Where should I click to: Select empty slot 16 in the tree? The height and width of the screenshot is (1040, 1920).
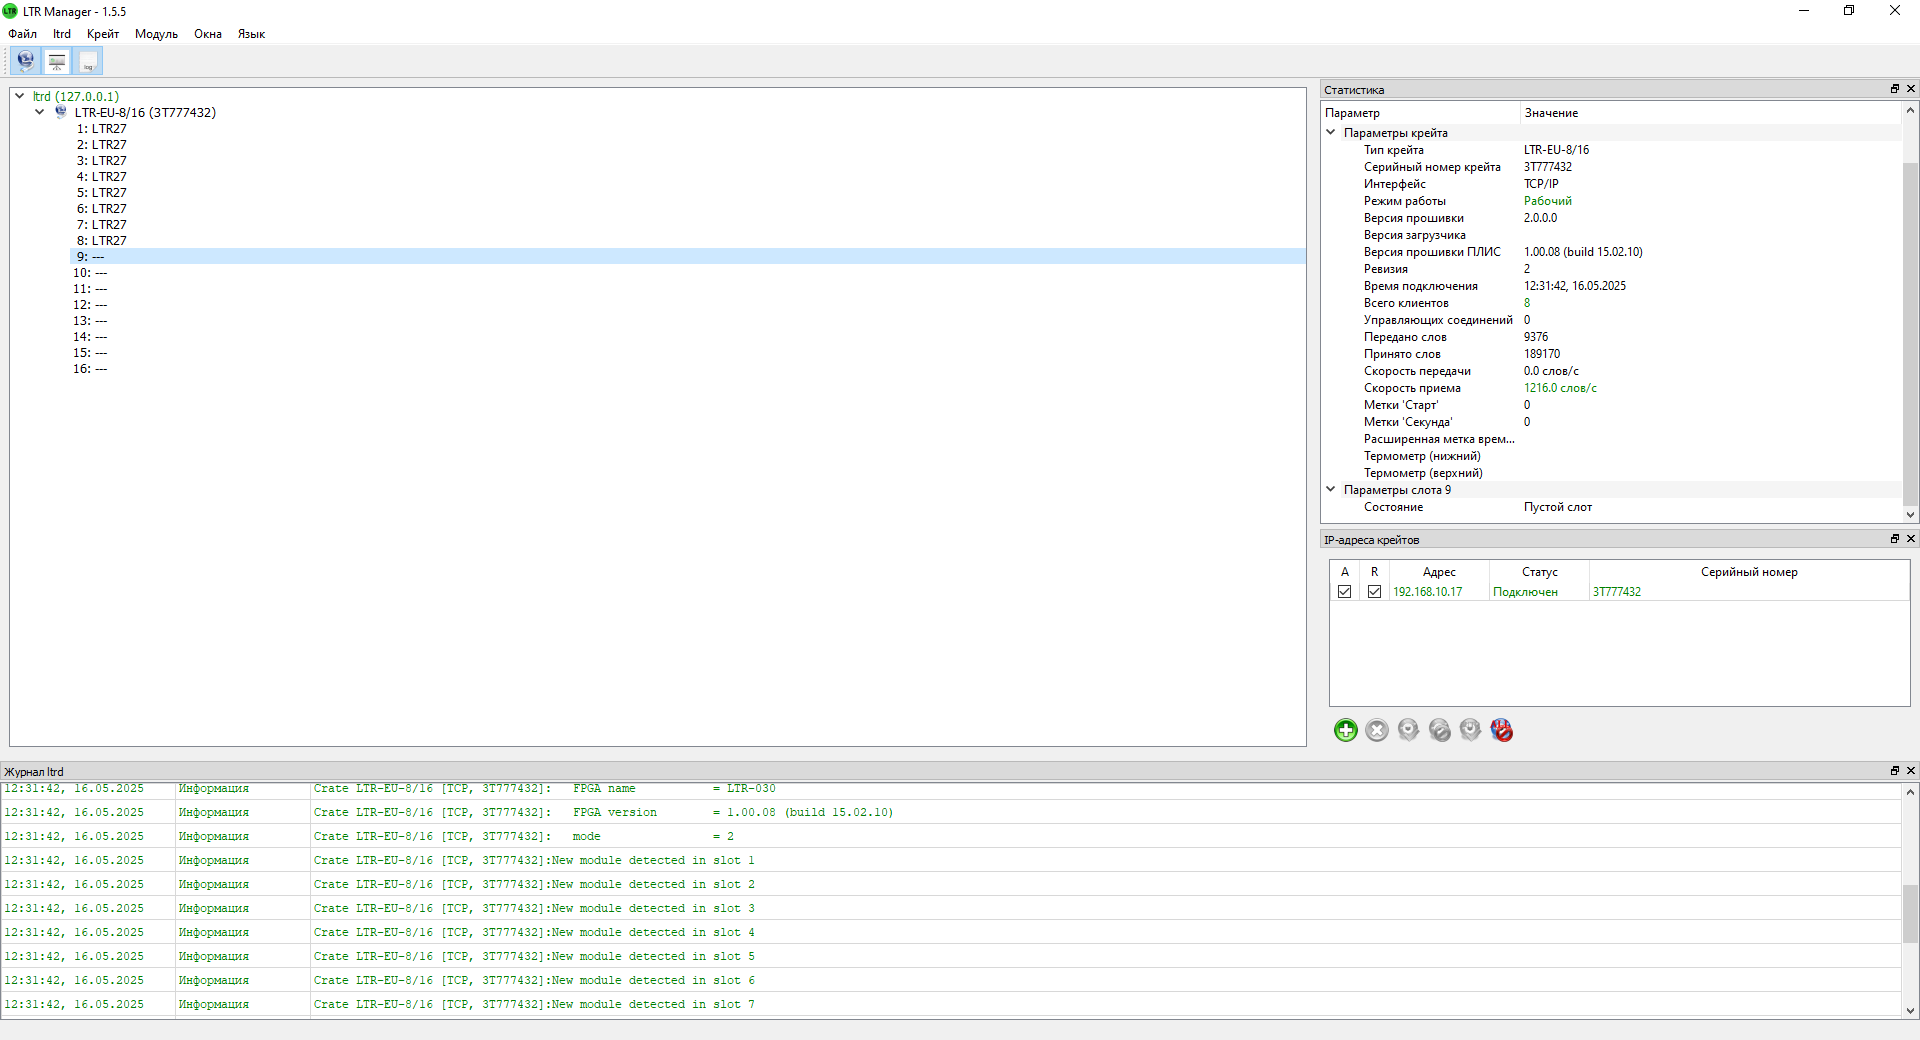90,368
